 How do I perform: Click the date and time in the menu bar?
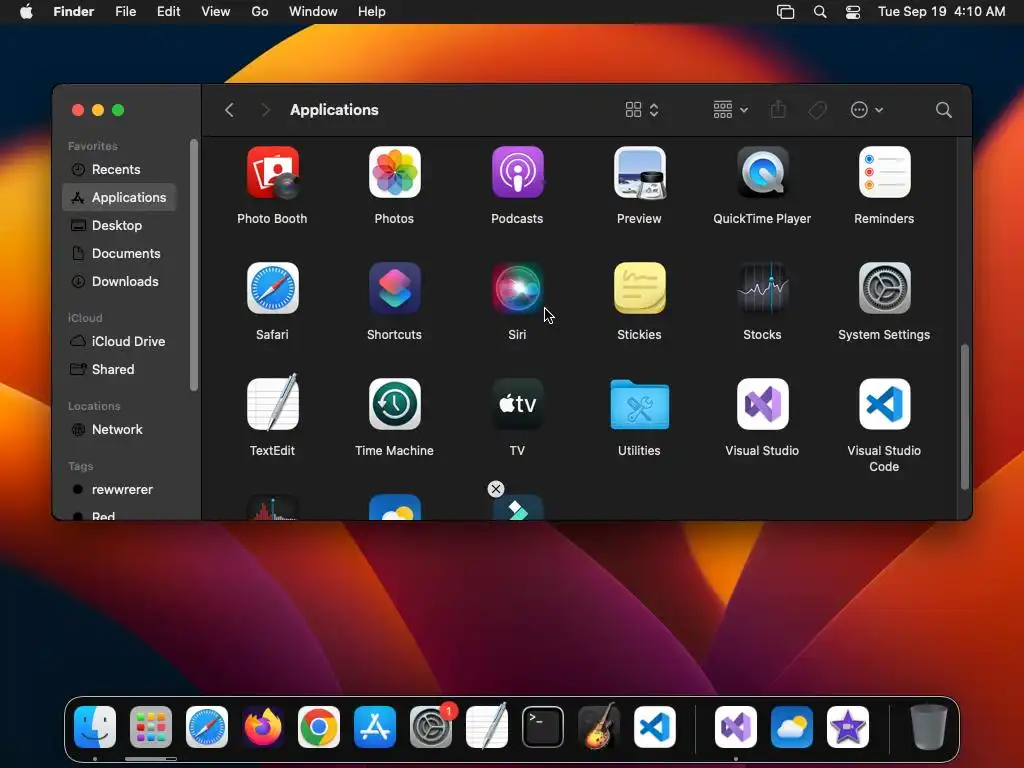point(941,12)
